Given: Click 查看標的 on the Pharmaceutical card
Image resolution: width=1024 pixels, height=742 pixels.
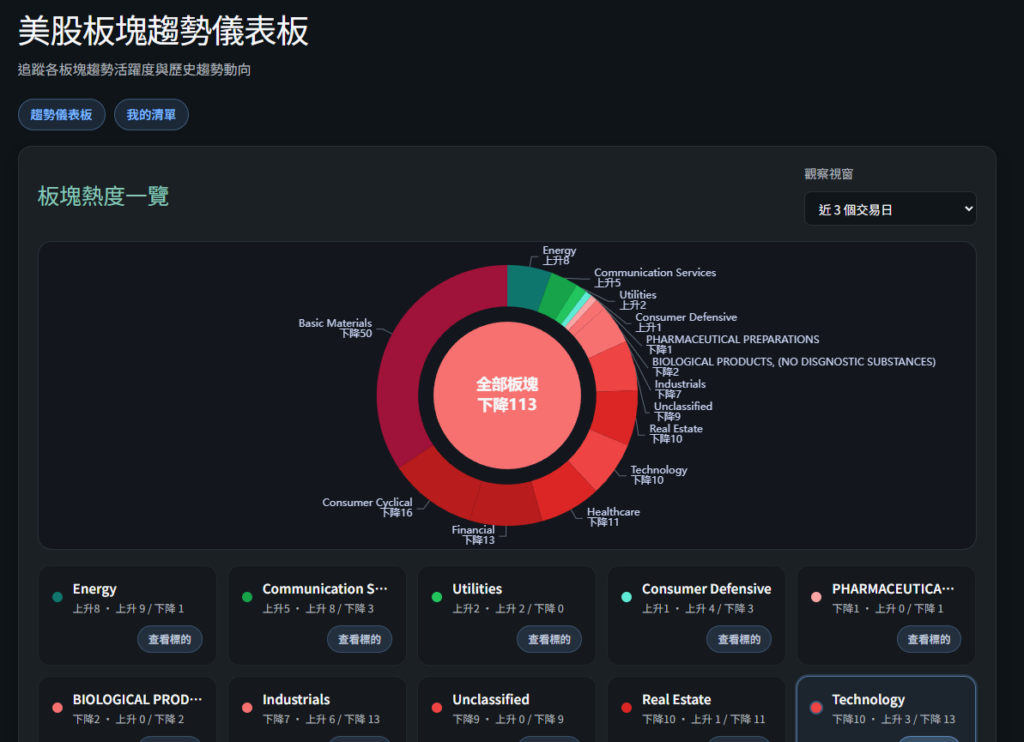Looking at the screenshot, I should point(928,639).
